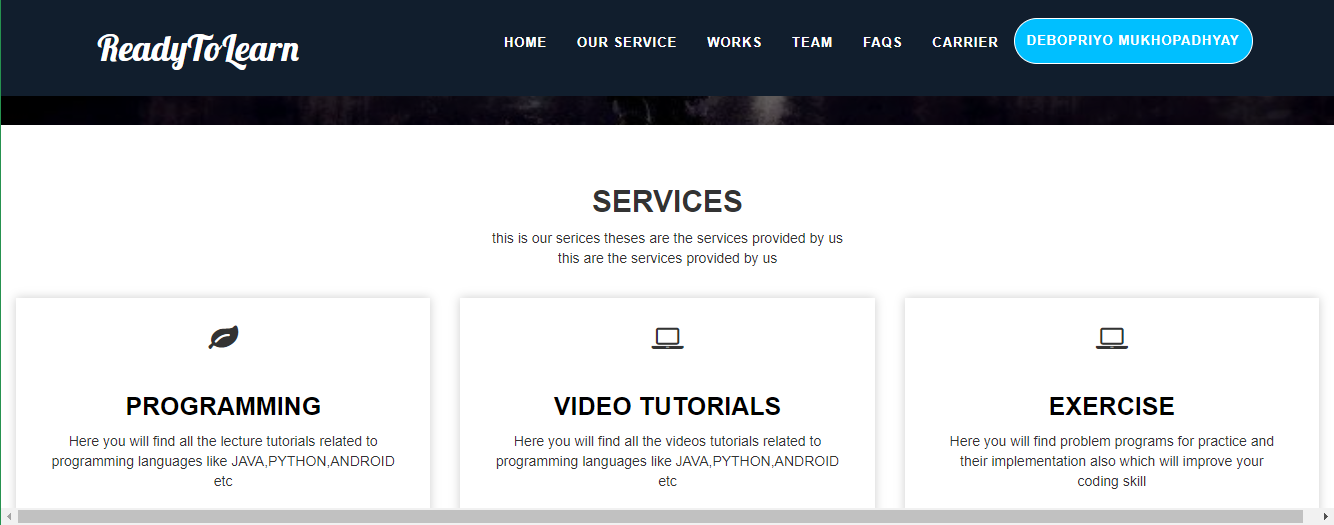Select the VIDEO TUTORIALS card heading
1334x525 pixels.
667,406
